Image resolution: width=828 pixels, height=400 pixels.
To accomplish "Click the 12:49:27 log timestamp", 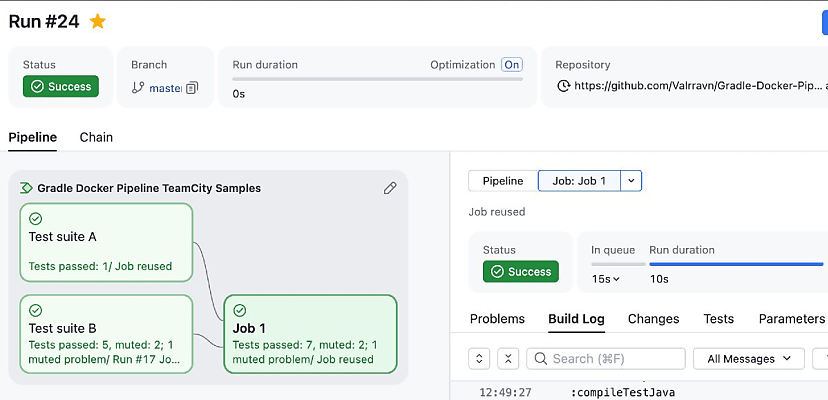I will [505, 392].
